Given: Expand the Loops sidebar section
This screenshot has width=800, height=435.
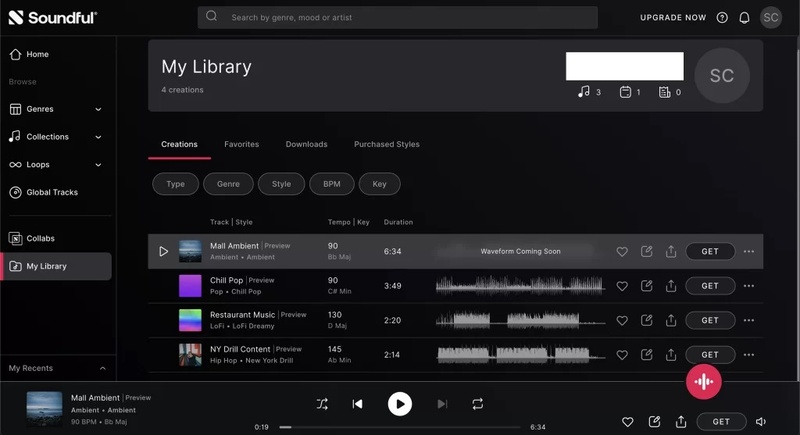Looking at the screenshot, I should tap(98, 165).
